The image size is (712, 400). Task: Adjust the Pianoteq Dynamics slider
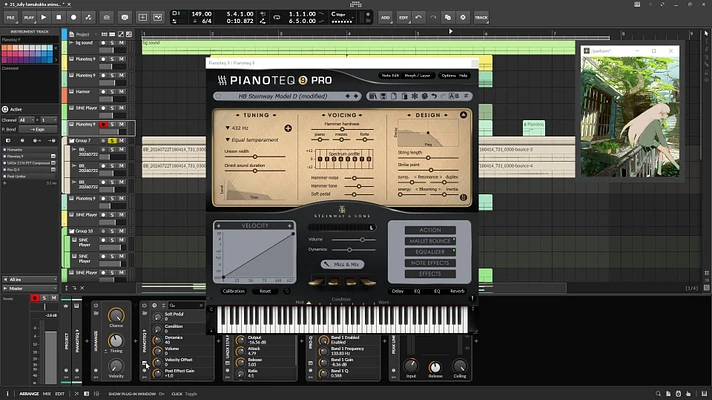[354, 250]
